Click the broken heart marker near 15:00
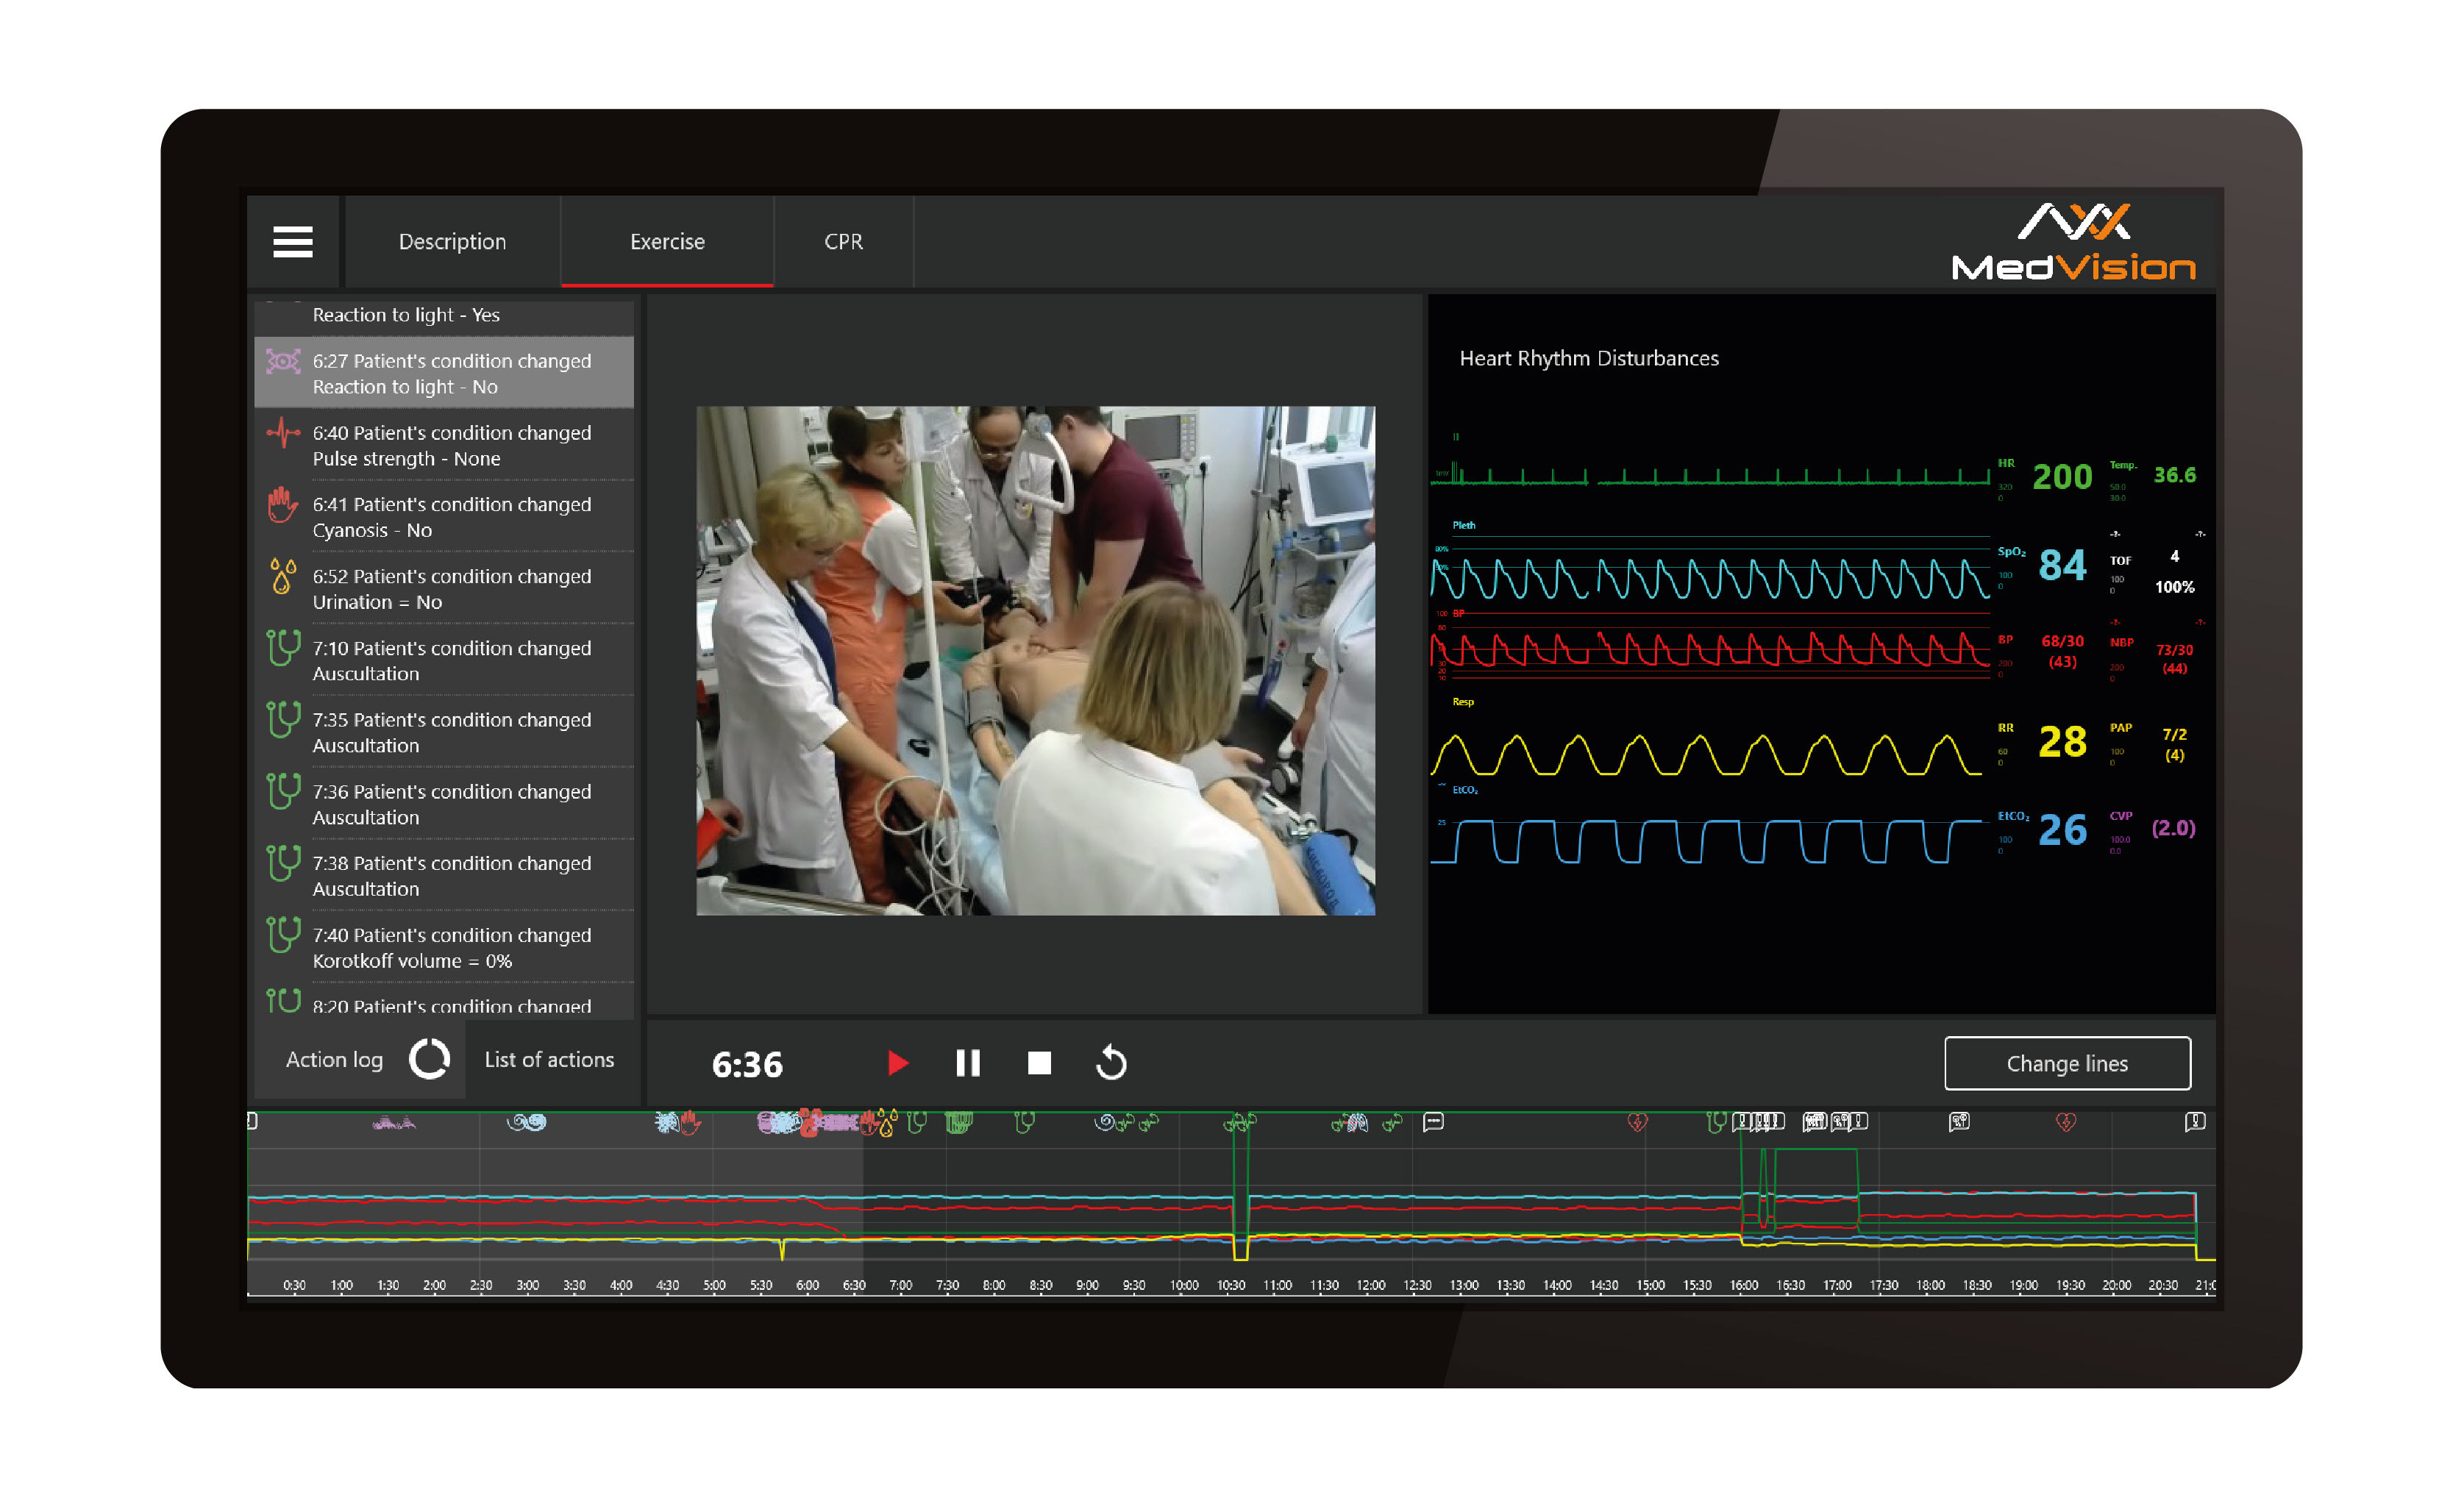The height and width of the screenshot is (1495, 2464). pyautogui.click(x=1637, y=1122)
